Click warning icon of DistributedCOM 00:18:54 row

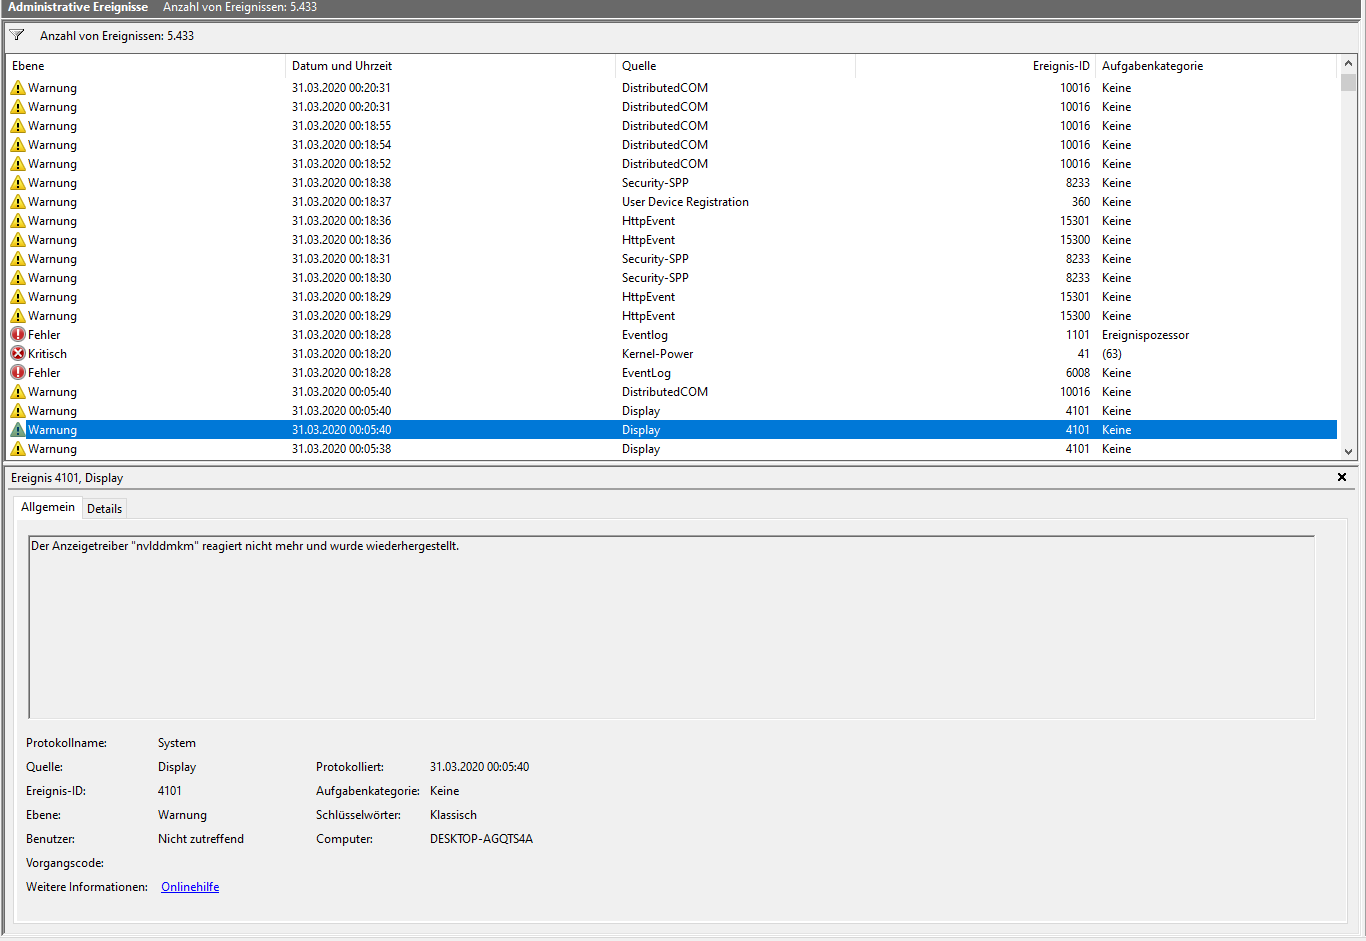[18, 145]
